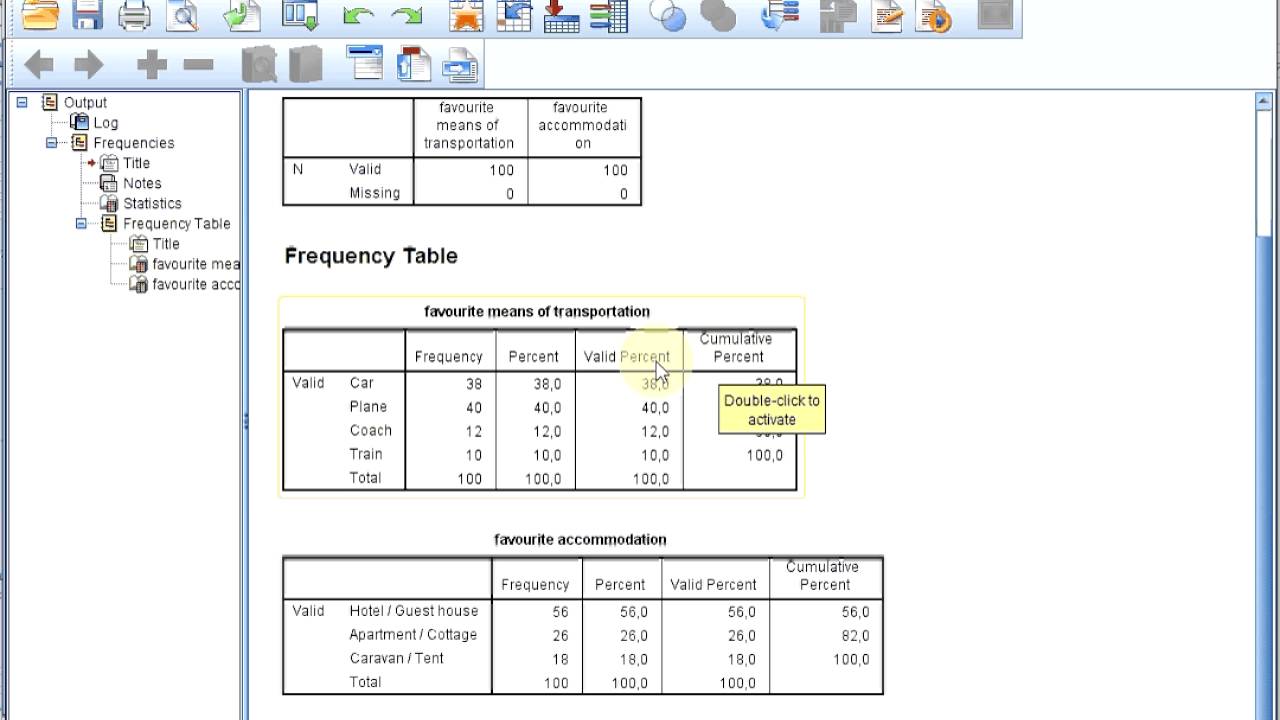Save the output with the floppy icon
The image size is (1280, 720).
(x=88, y=14)
